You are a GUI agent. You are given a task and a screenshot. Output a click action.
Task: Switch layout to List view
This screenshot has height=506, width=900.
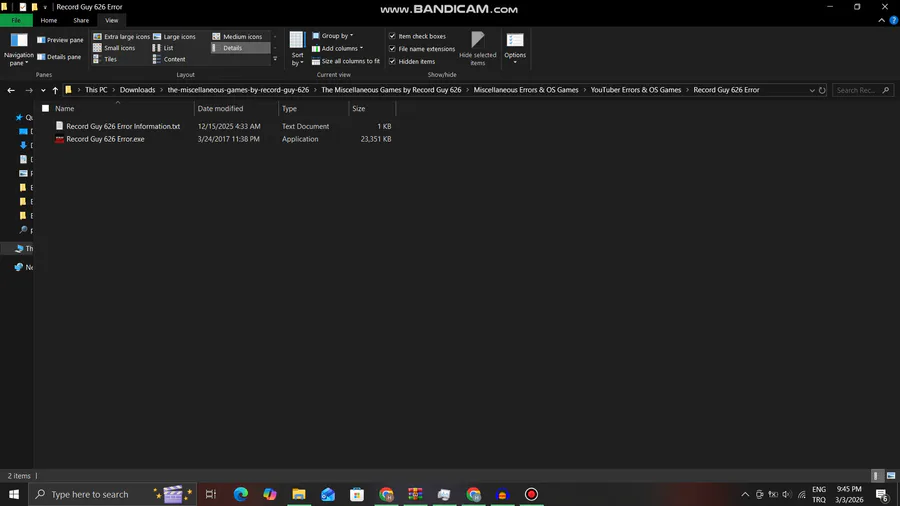[x=163, y=48]
